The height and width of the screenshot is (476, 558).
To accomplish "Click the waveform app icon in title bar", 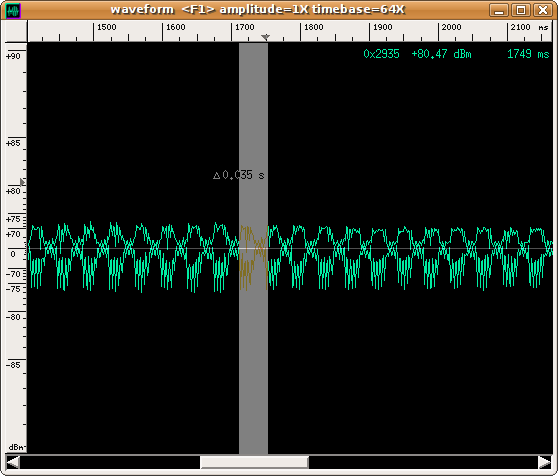I will [x=14, y=10].
